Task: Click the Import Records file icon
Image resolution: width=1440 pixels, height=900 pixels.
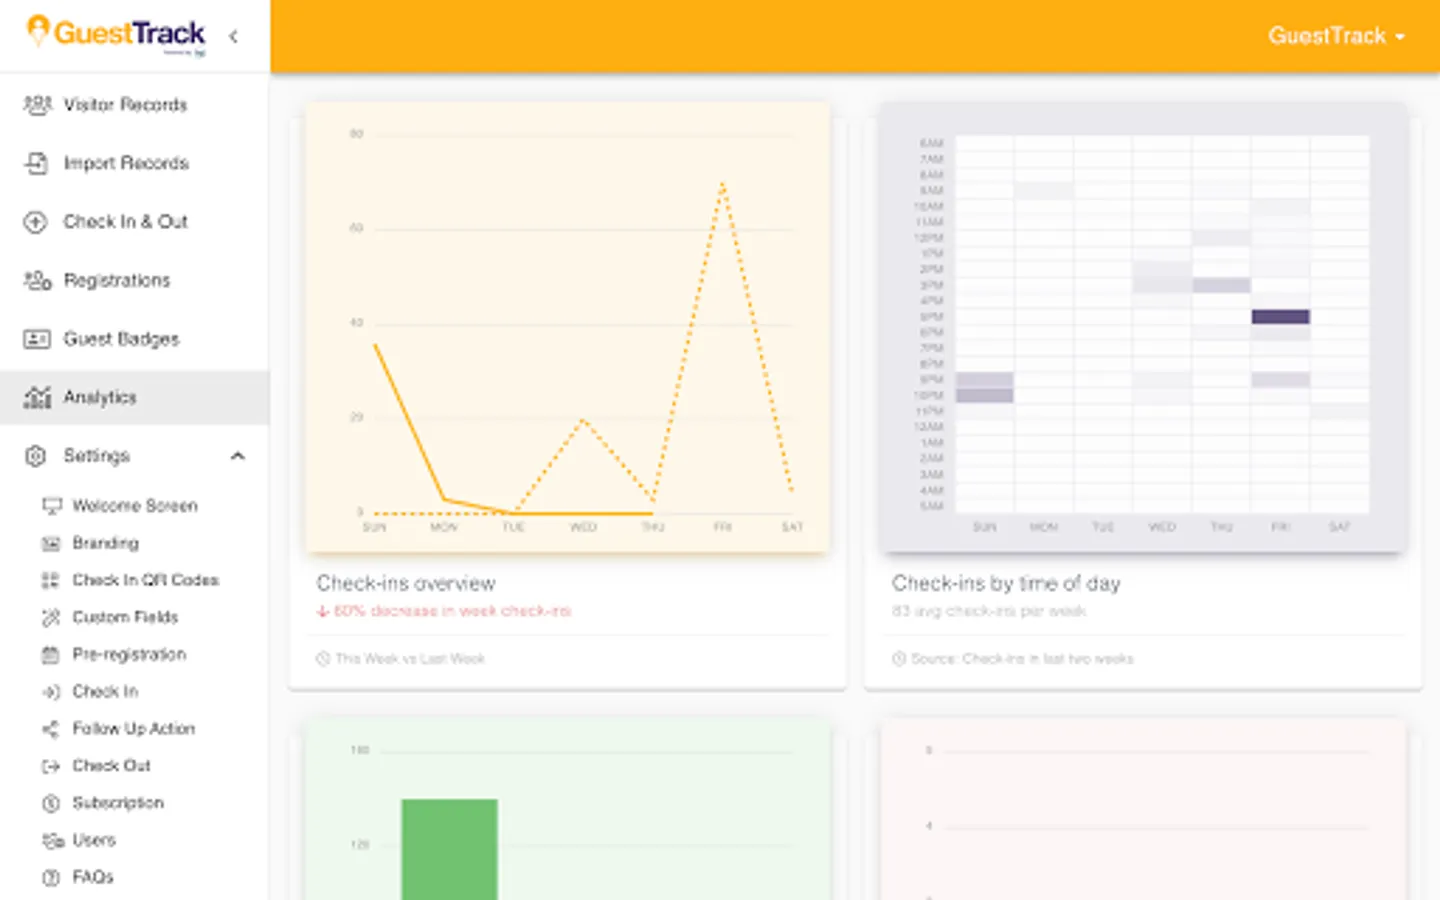Action: click(37, 163)
